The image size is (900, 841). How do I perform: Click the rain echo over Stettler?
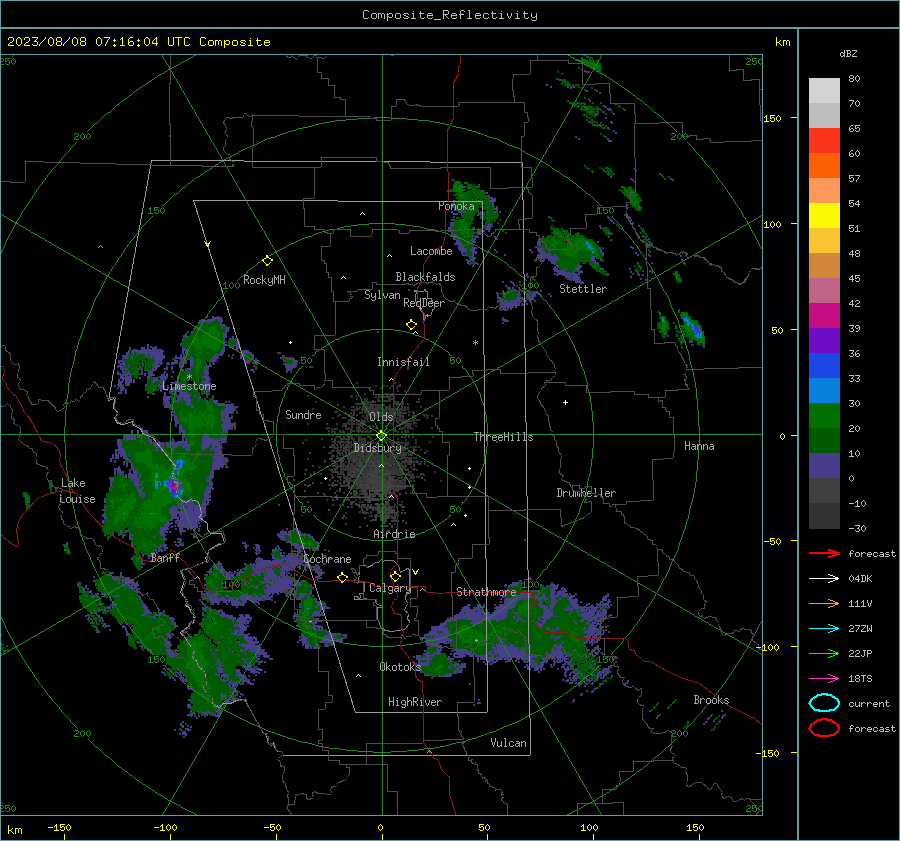click(x=572, y=250)
